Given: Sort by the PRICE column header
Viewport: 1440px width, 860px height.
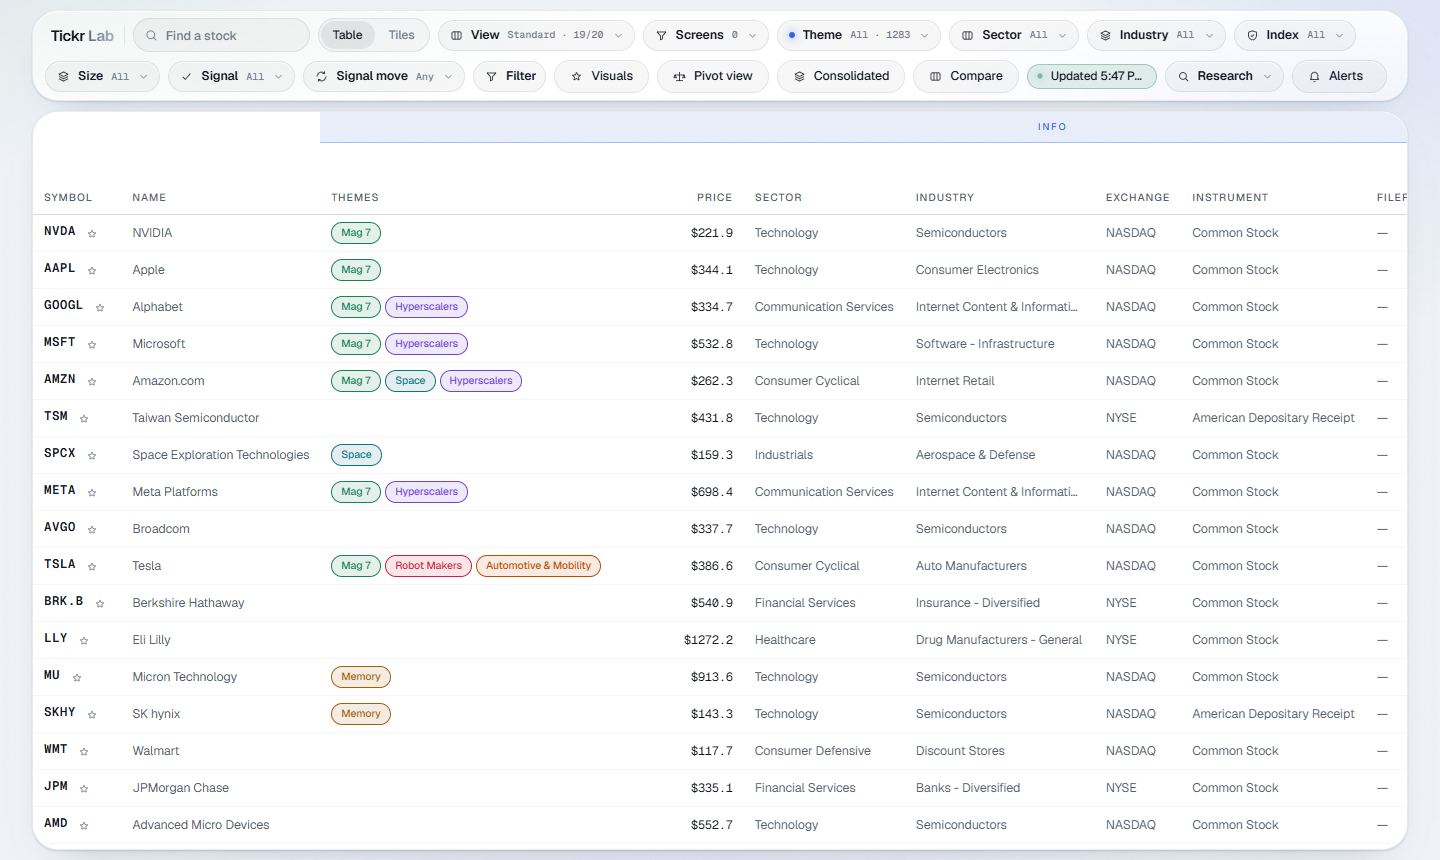Looking at the screenshot, I should (714, 198).
